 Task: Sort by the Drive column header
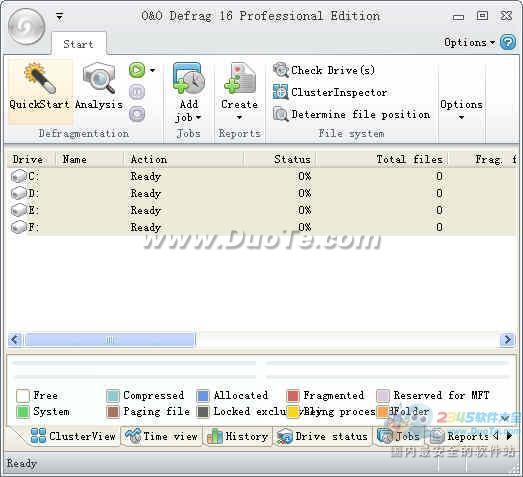[x=31, y=159]
